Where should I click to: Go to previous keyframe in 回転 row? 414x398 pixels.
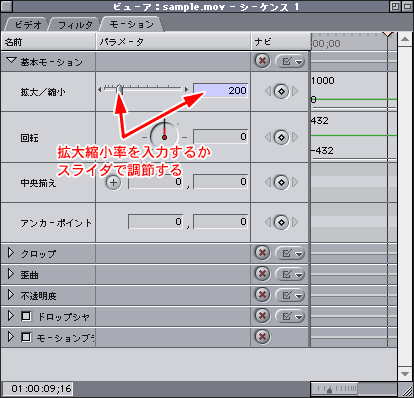point(268,137)
